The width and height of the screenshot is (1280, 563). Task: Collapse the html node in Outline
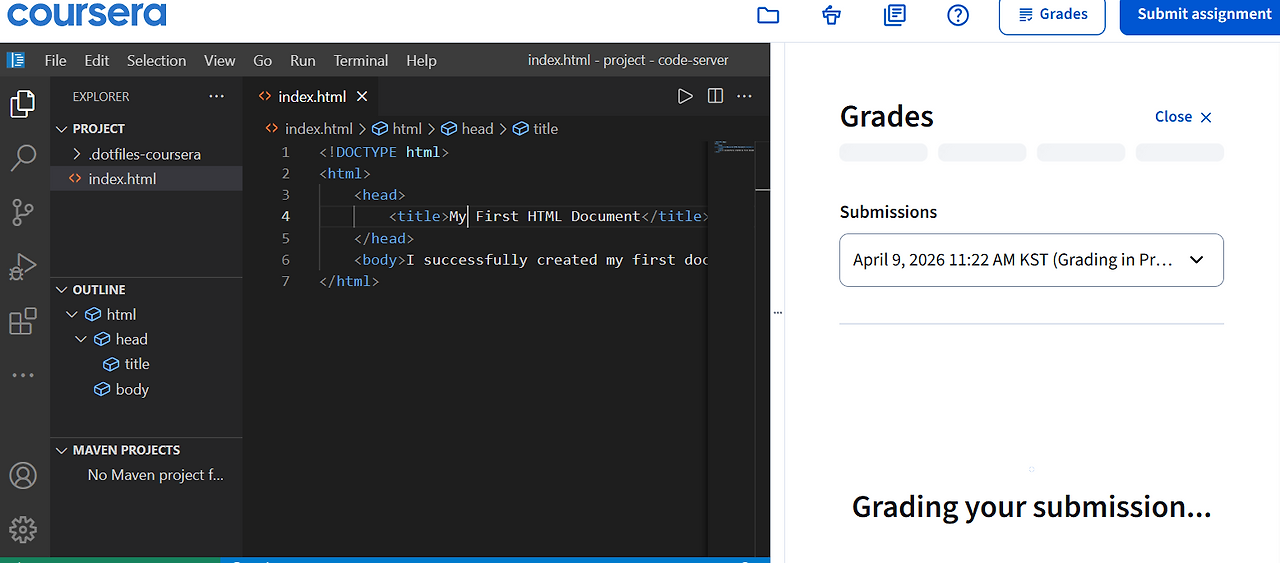71,314
